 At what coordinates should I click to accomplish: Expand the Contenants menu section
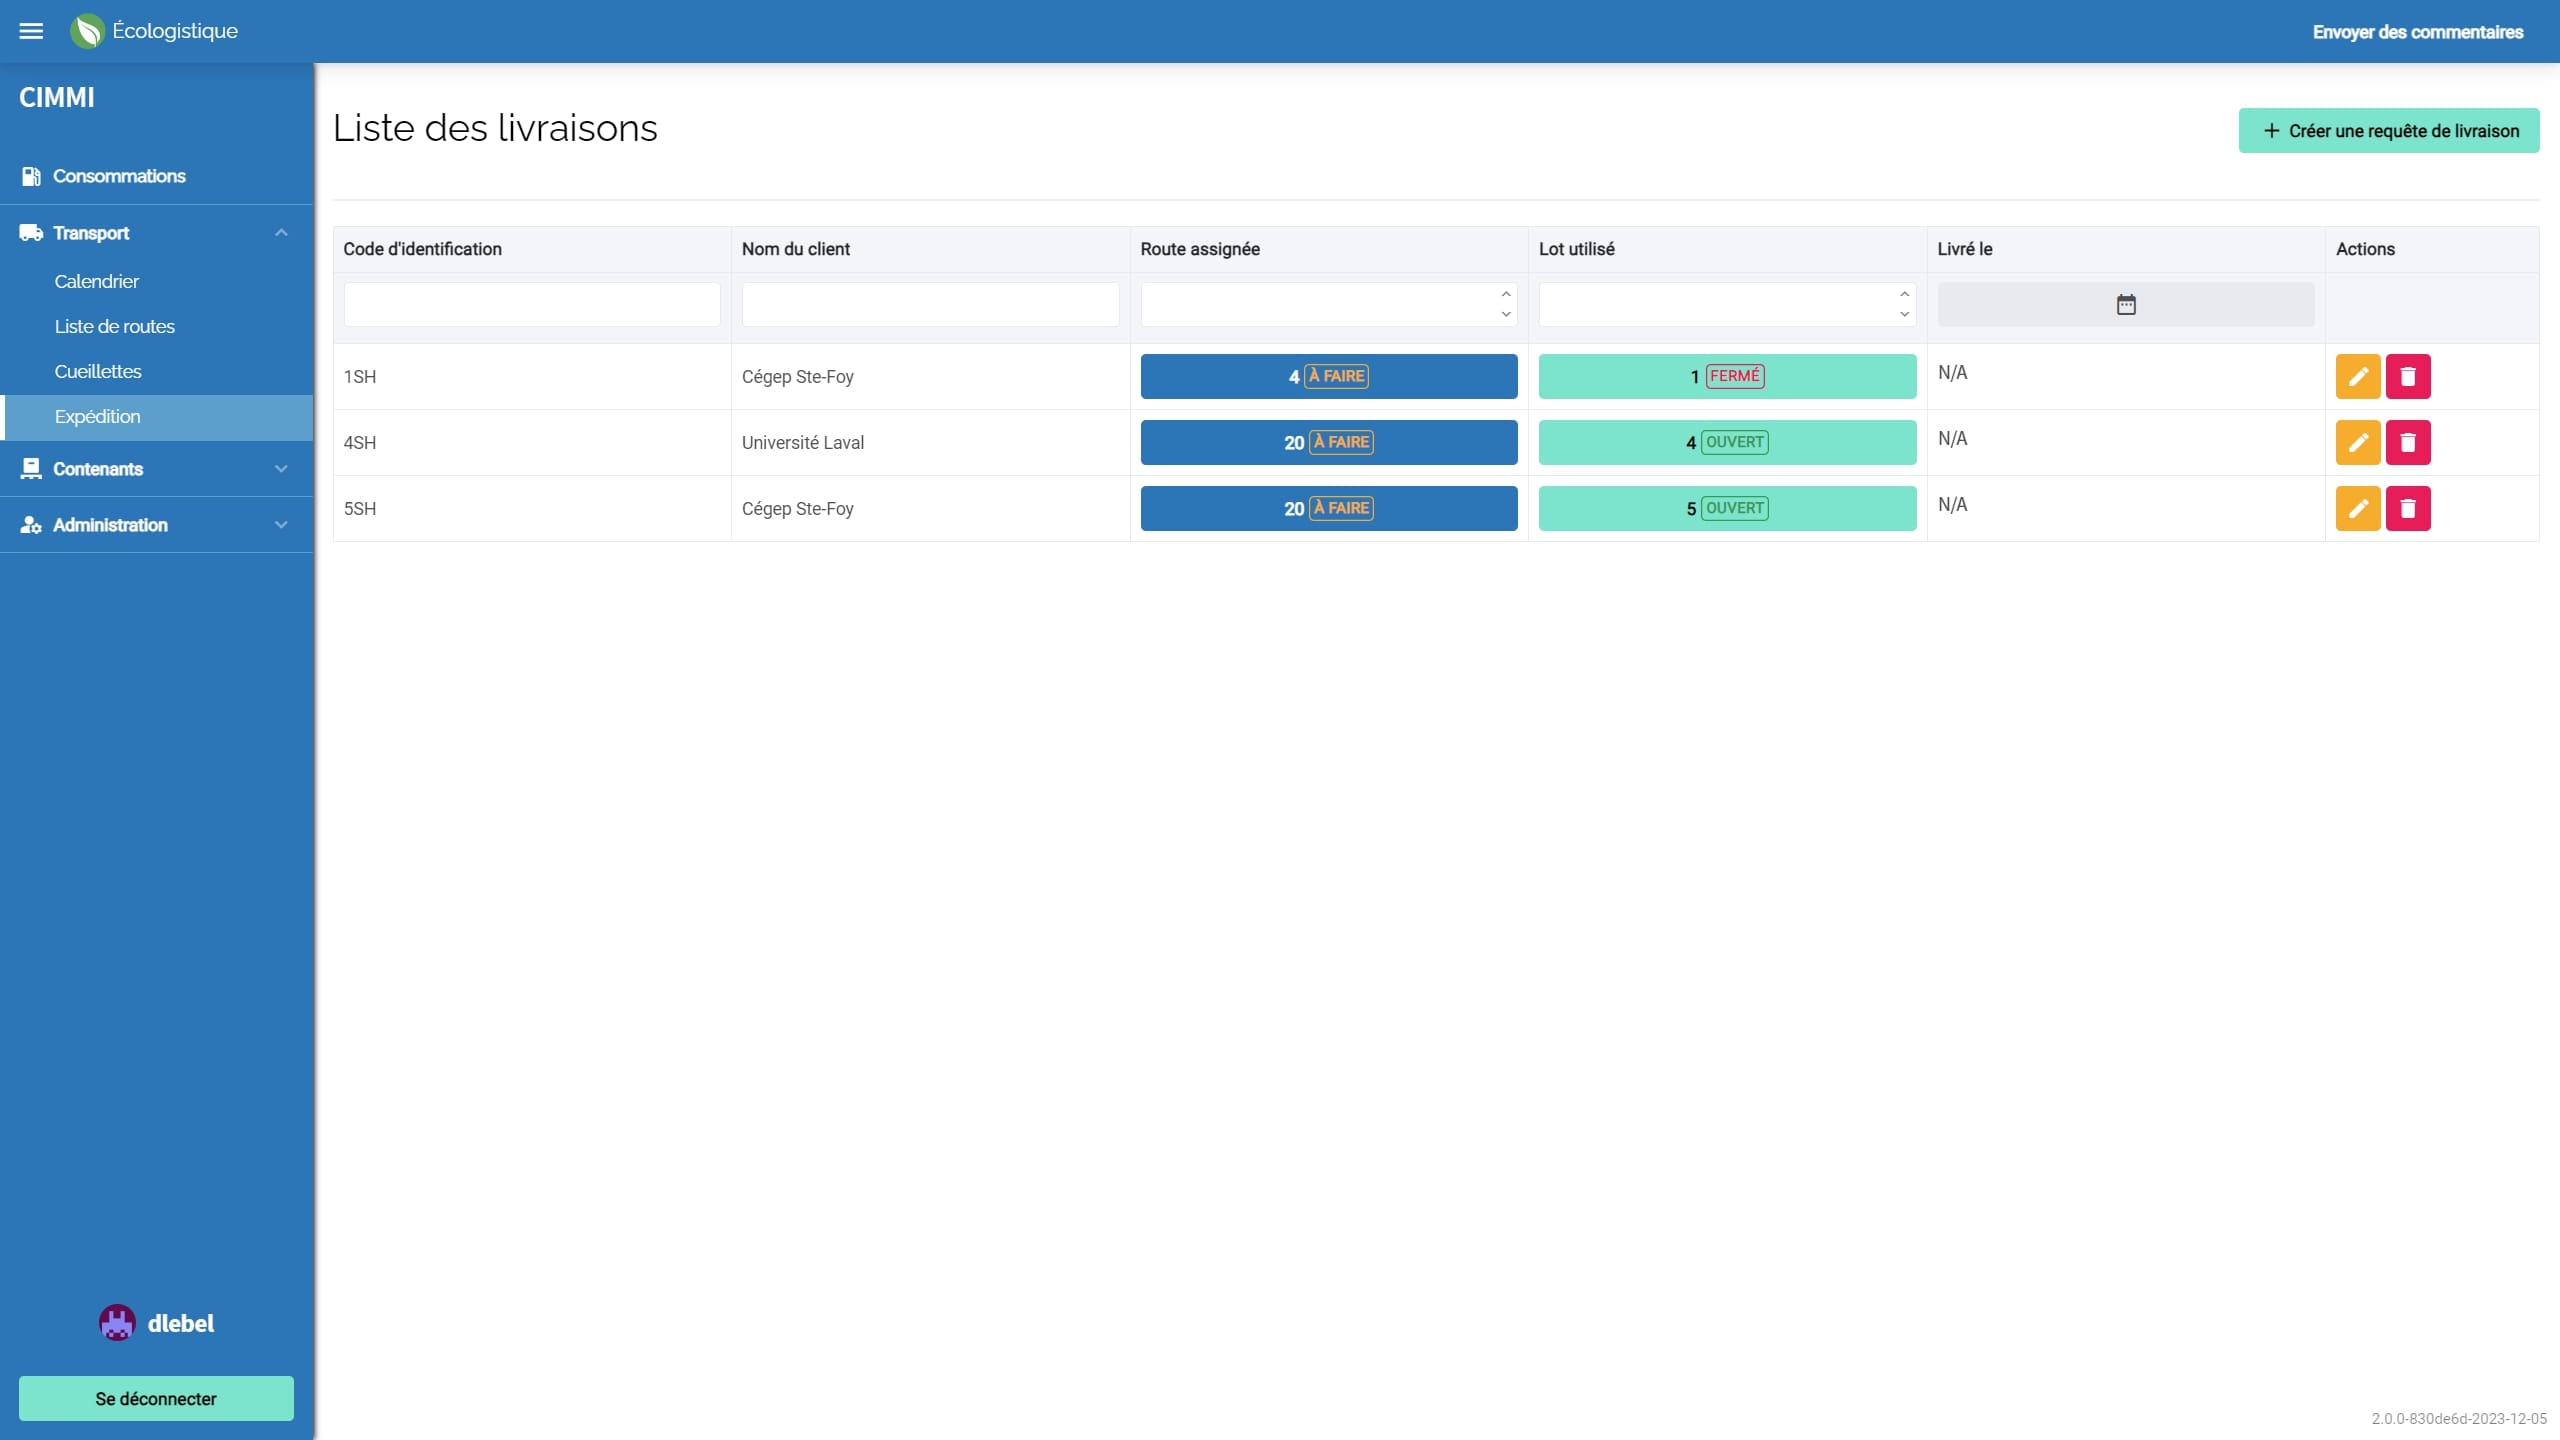pos(280,469)
